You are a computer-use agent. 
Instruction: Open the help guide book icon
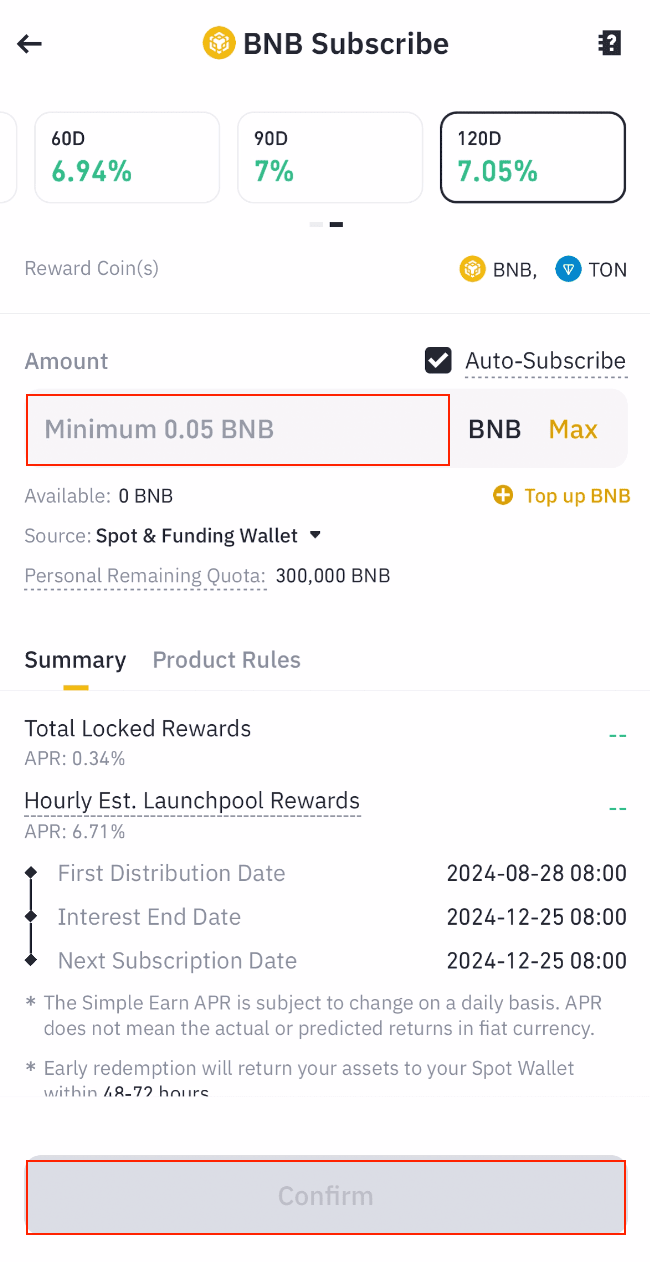pyautogui.click(x=609, y=43)
